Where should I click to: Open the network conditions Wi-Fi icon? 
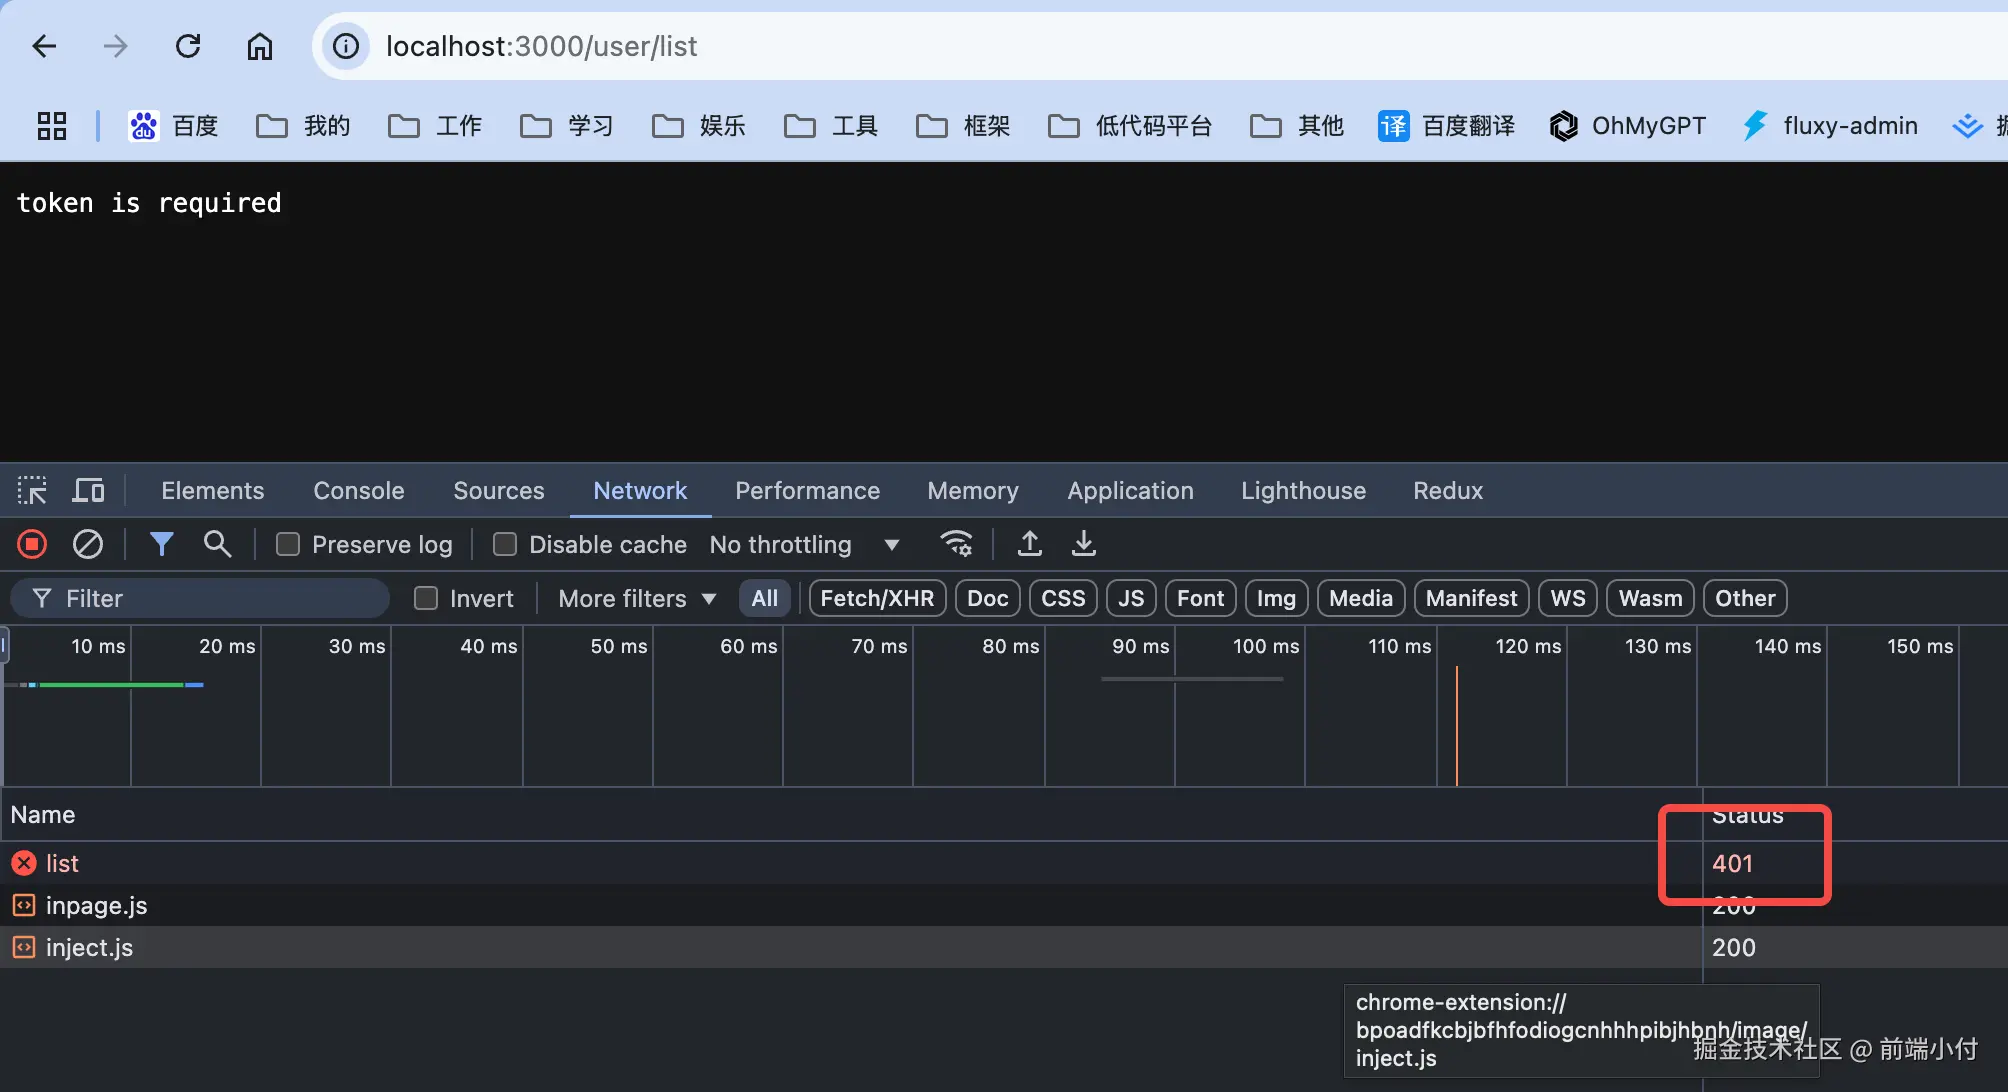point(956,544)
